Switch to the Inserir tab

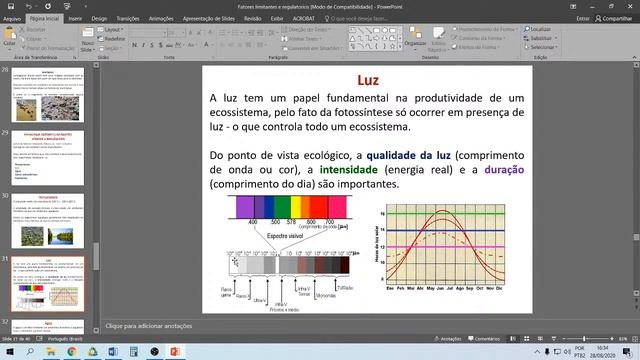(75, 19)
